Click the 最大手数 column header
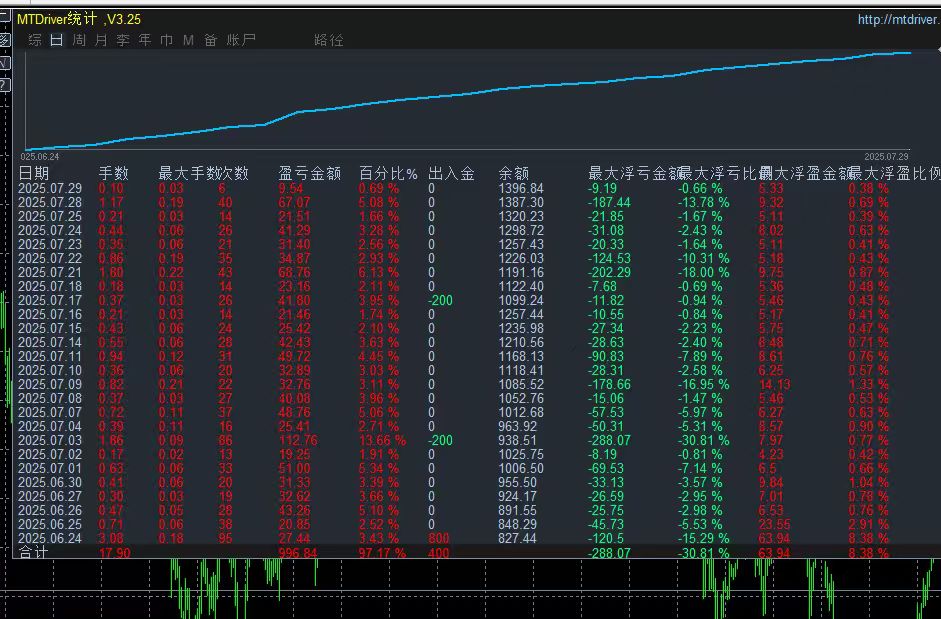 [x=189, y=174]
